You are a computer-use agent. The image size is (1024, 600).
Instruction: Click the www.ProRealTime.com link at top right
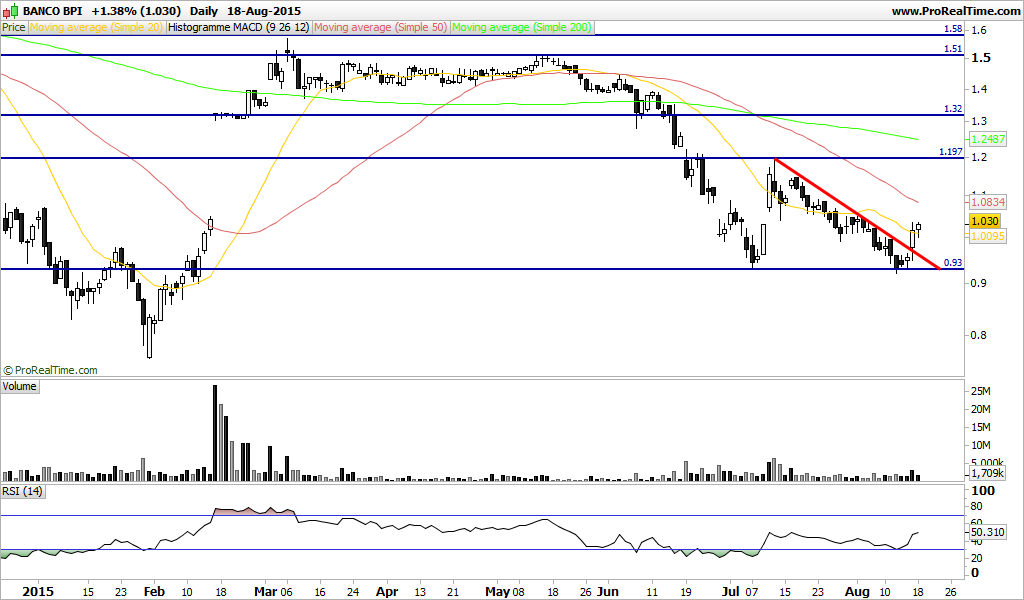tap(955, 11)
